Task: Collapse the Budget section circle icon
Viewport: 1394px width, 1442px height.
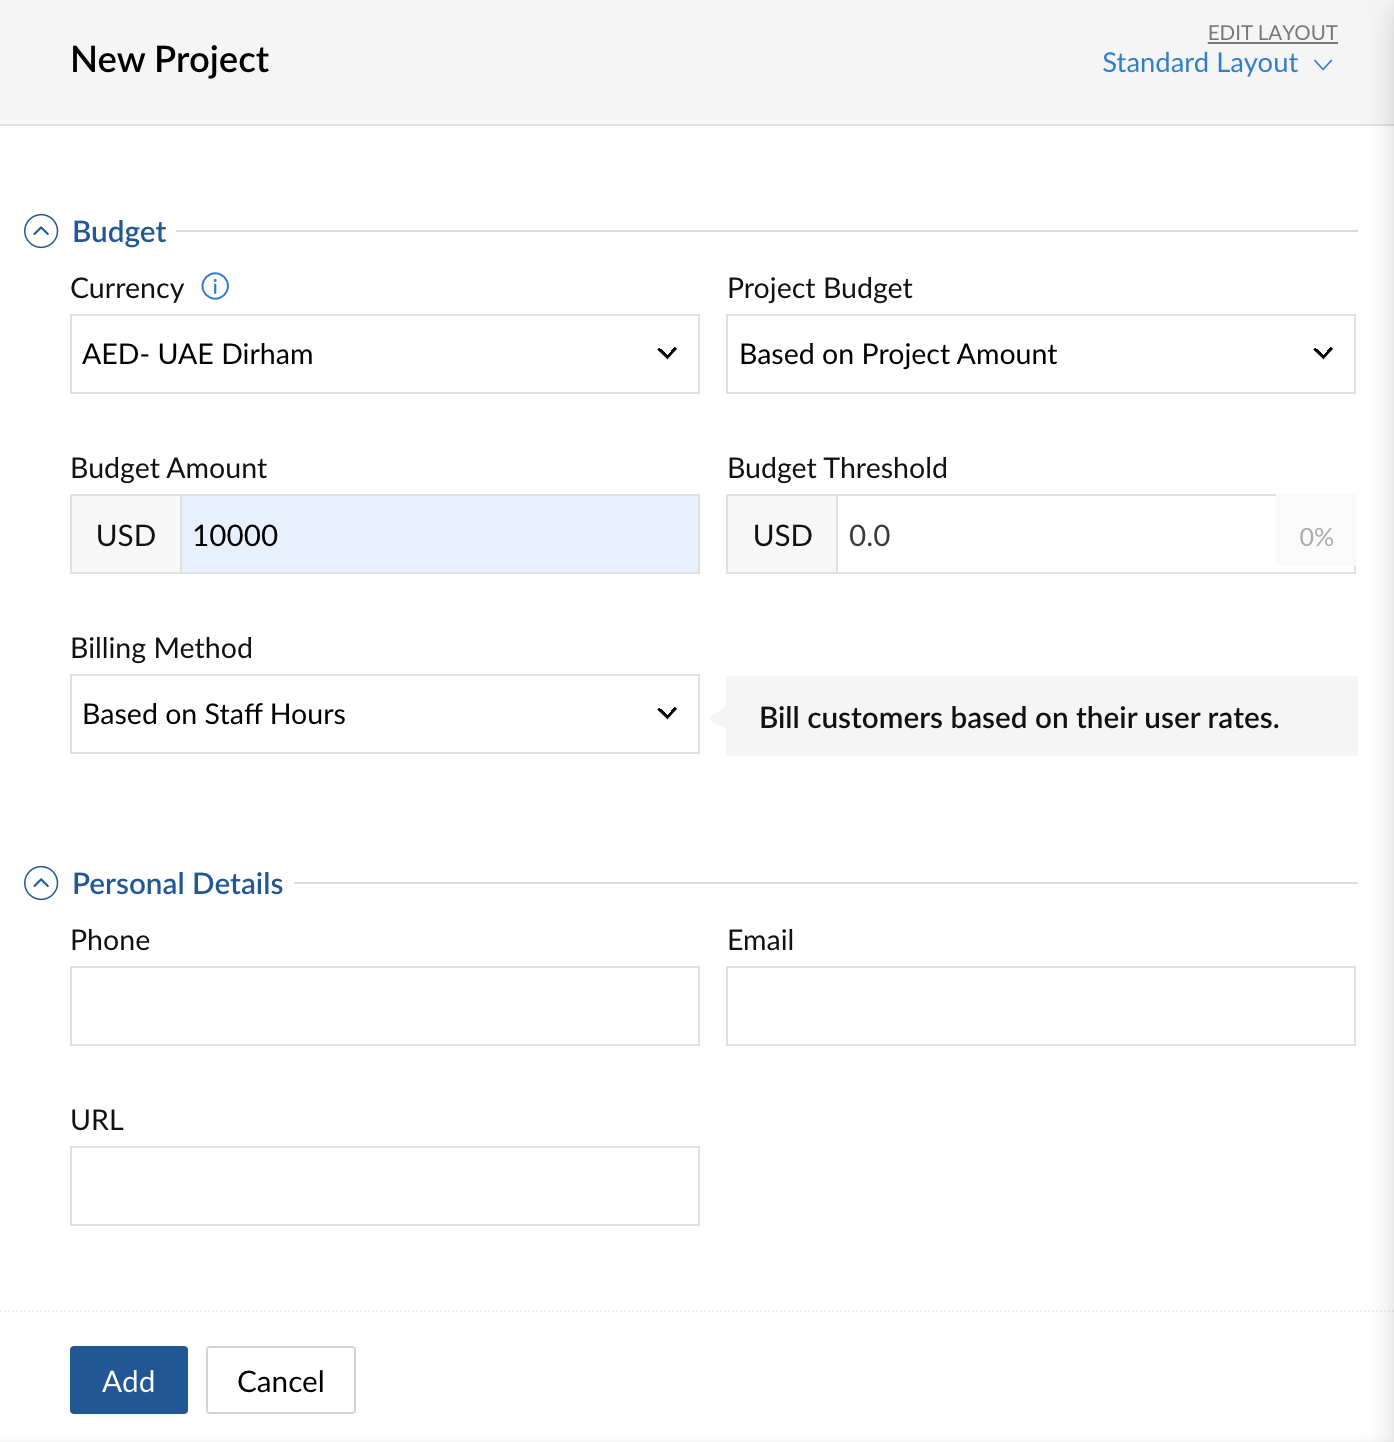Action: coord(41,232)
